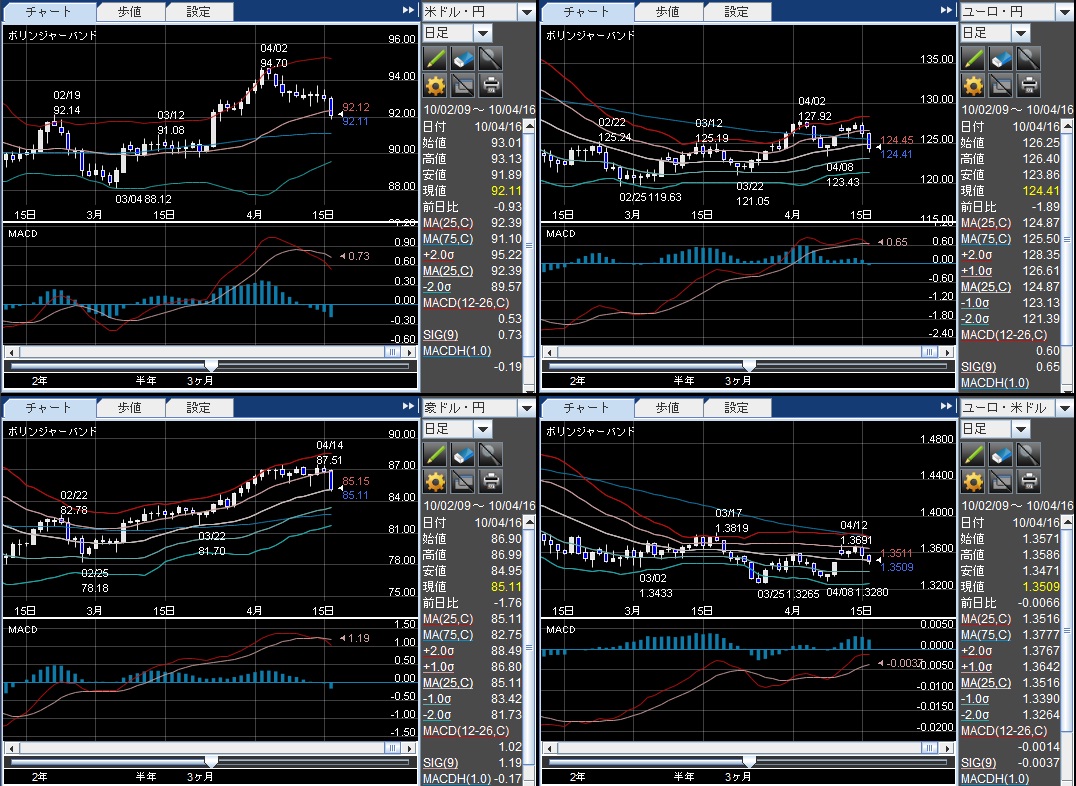The image size is (1076, 786).
Task: Print the EUR/USD chart with the printer icon
Action: tap(1028, 481)
